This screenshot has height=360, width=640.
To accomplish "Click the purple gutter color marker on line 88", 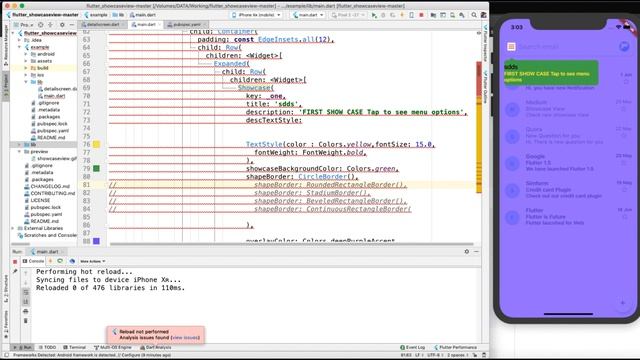I will click(x=96, y=241).
